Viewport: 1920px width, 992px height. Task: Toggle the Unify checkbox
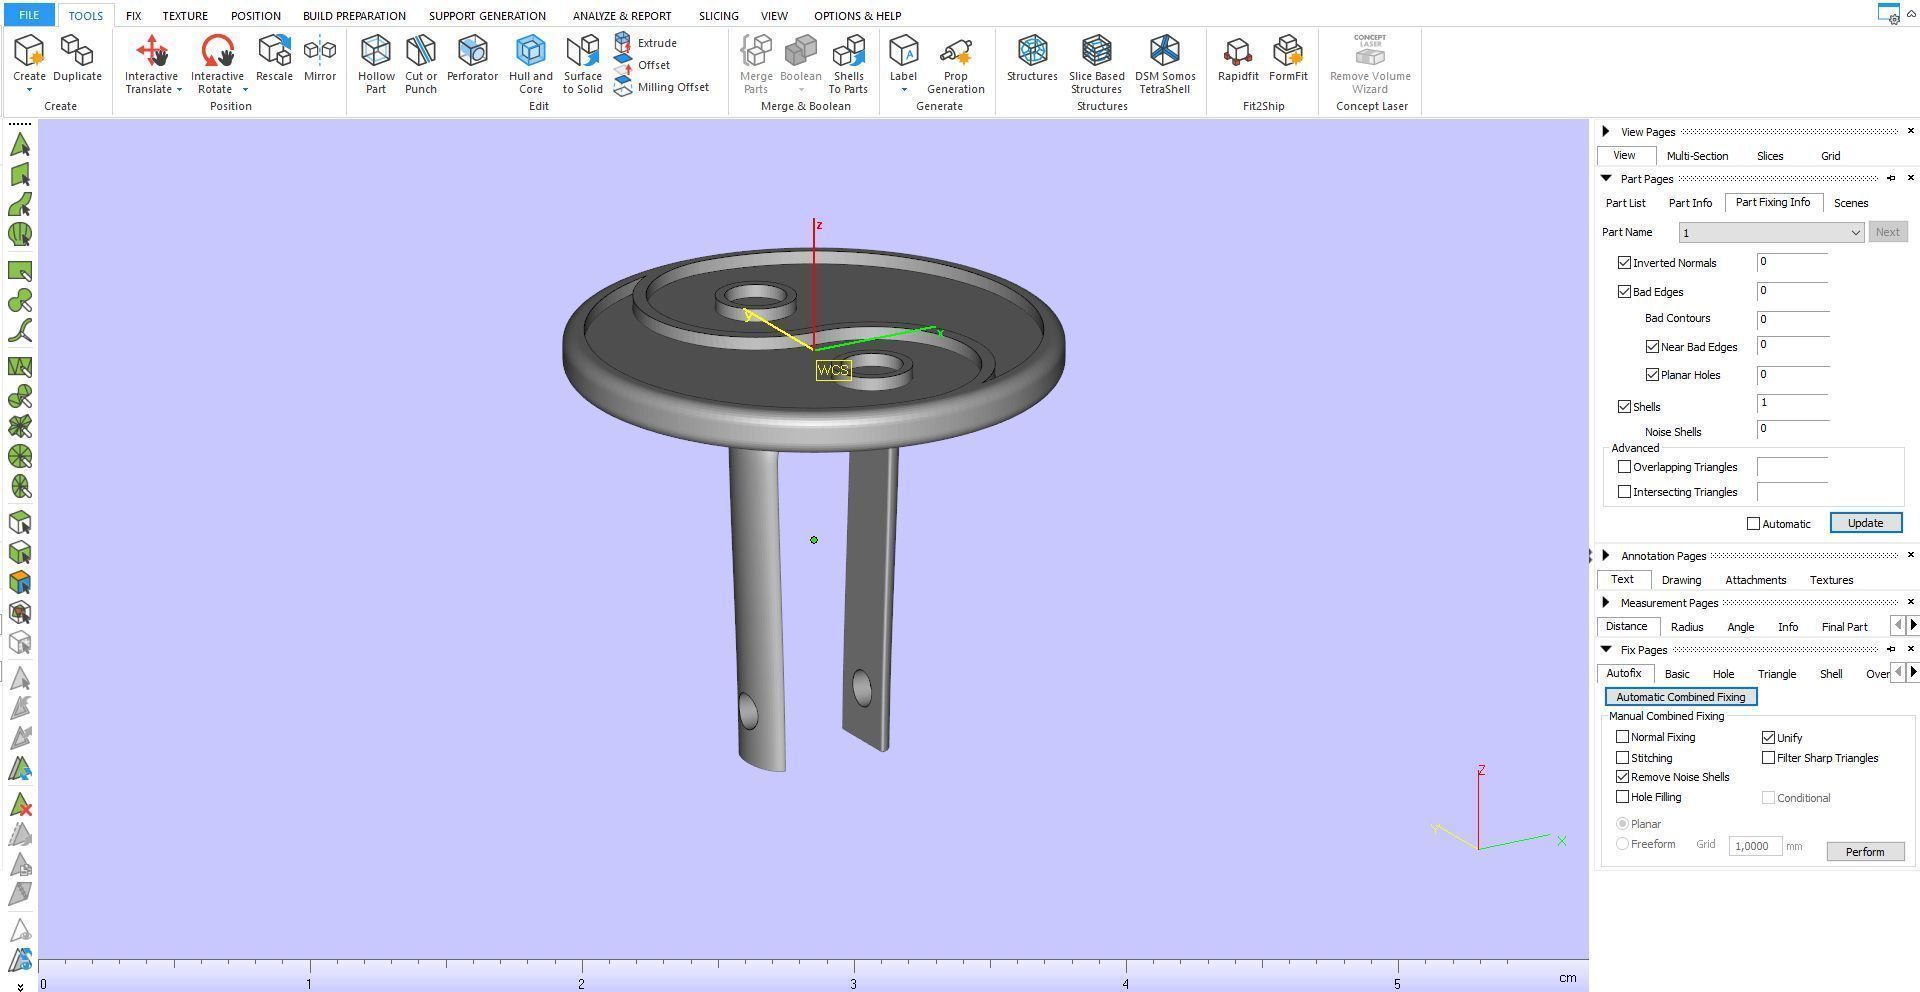1768,738
